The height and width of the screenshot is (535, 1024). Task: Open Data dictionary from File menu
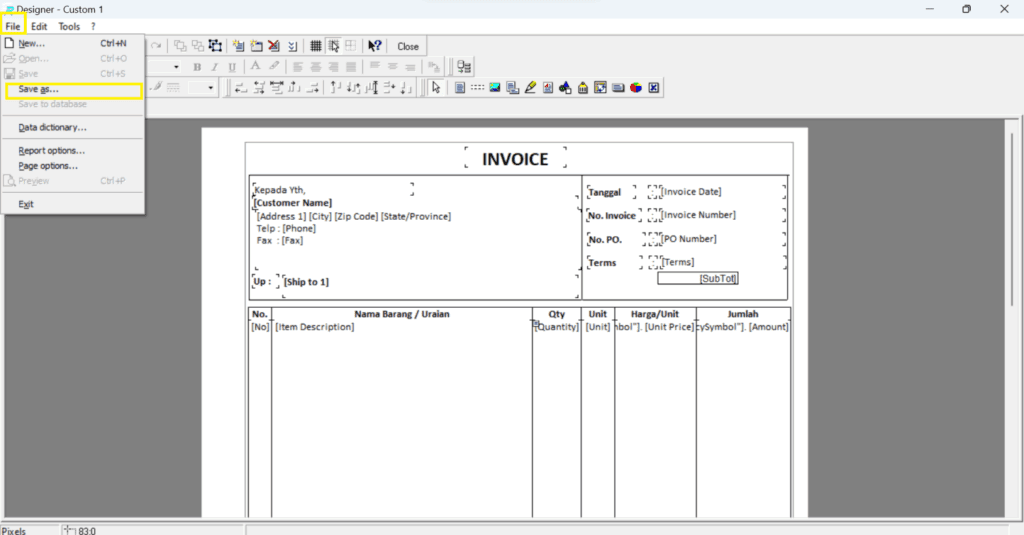pos(52,127)
